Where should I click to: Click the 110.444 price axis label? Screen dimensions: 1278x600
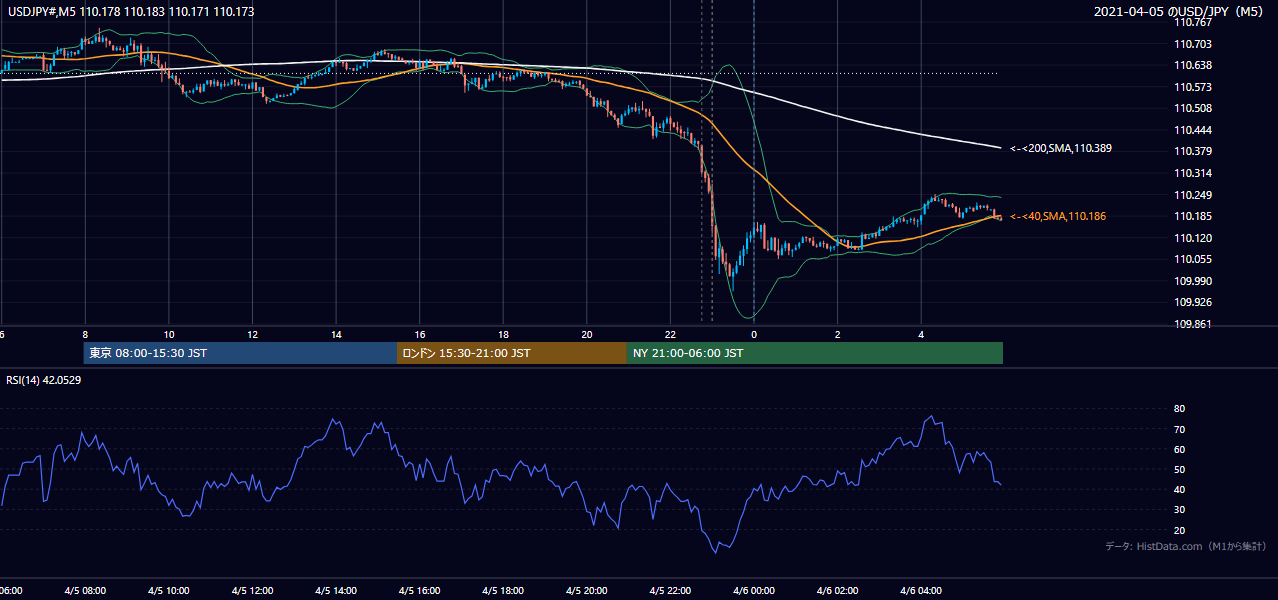[x=1194, y=130]
